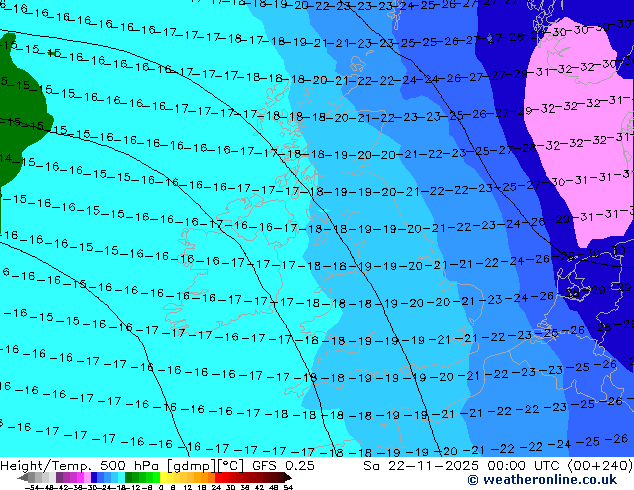
Task: Click the dark maroon right arrow end of the legend
Action: pyautogui.click(x=287, y=477)
